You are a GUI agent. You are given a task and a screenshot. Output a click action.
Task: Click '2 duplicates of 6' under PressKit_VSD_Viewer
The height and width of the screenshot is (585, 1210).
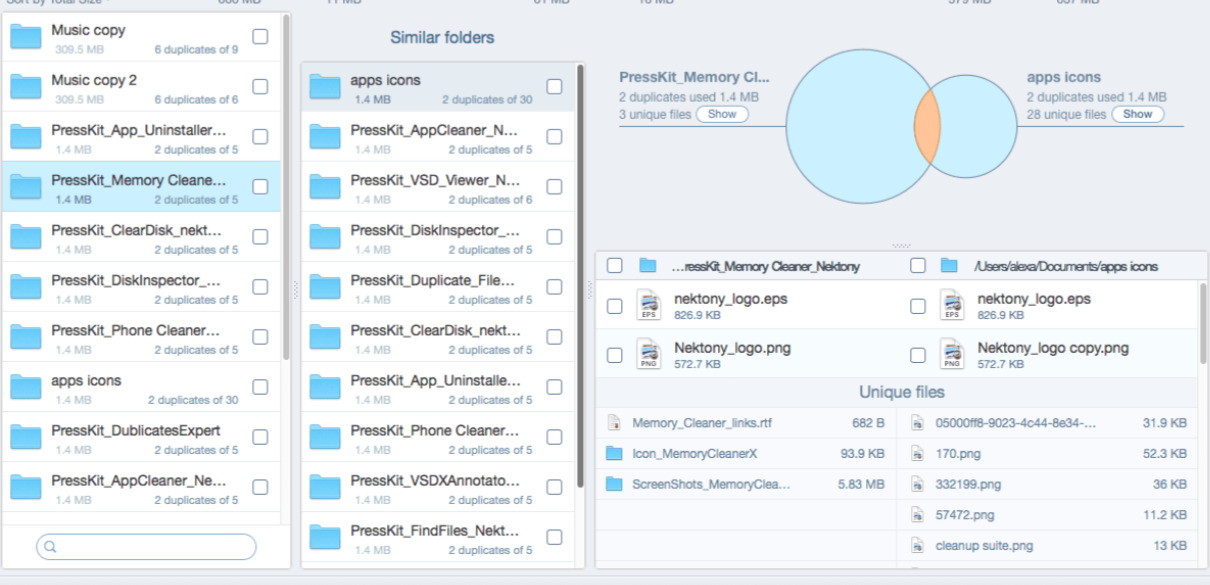tap(490, 199)
